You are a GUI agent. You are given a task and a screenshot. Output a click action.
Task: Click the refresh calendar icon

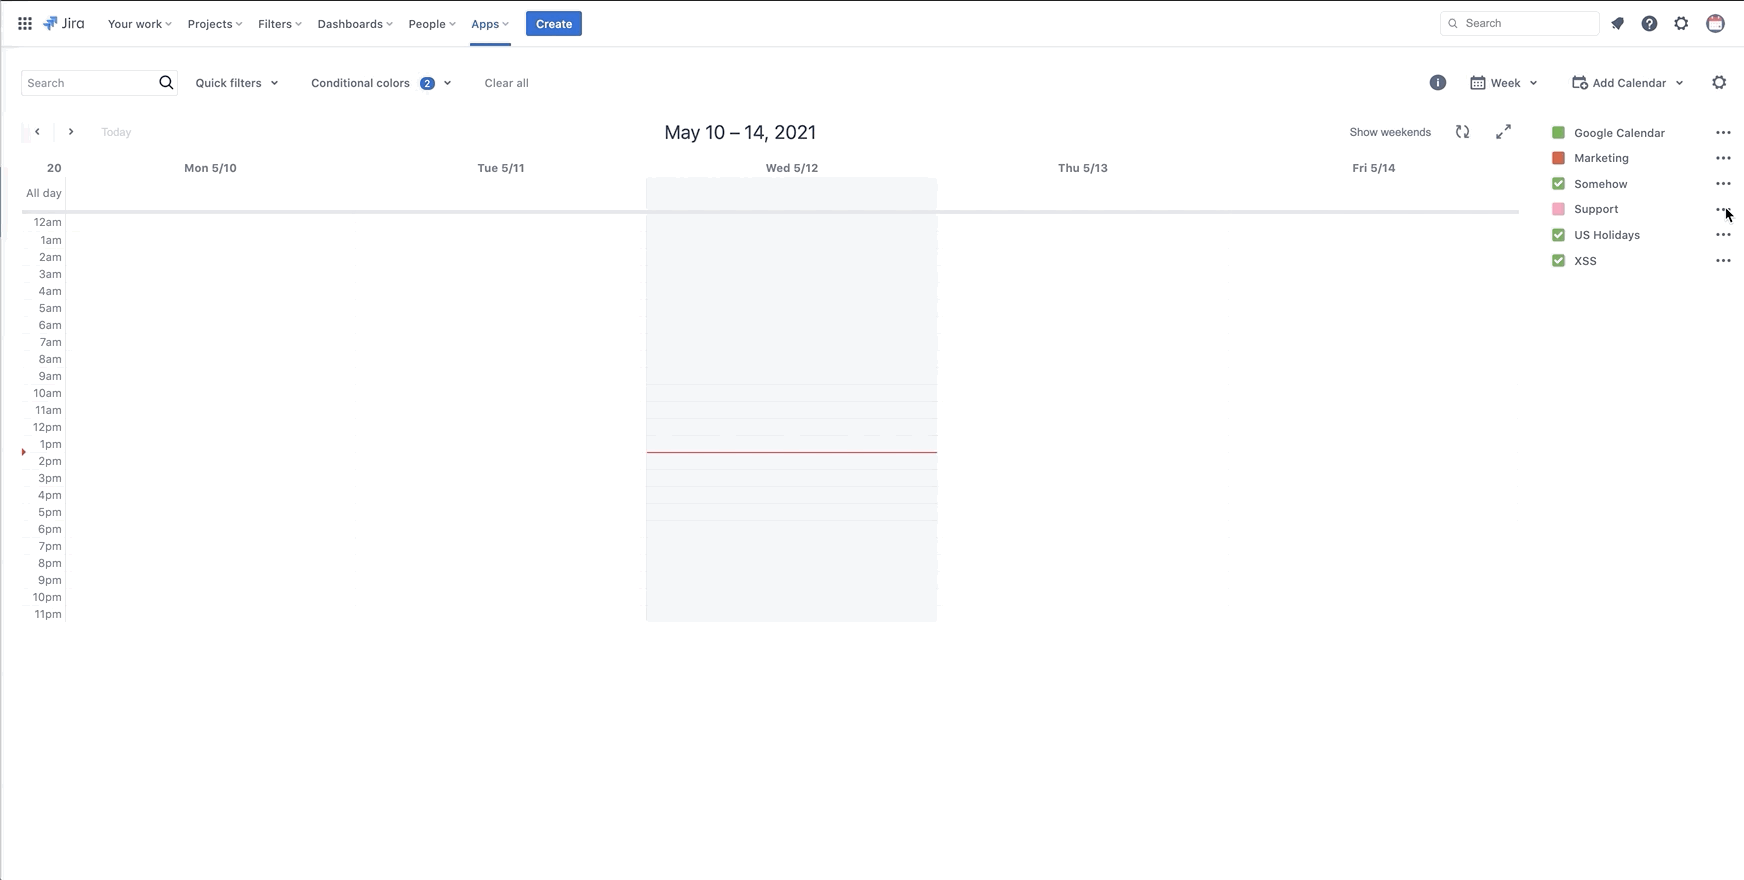tap(1462, 132)
